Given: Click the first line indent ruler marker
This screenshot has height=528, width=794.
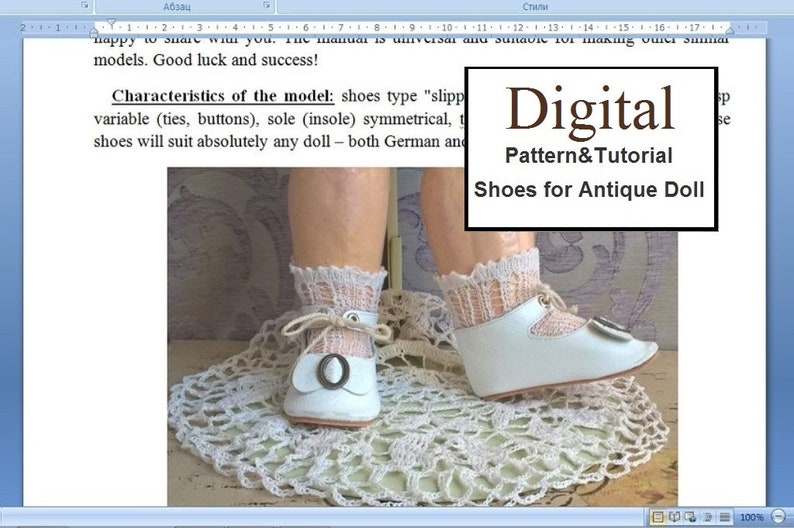Looking at the screenshot, I should (x=111, y=23).
